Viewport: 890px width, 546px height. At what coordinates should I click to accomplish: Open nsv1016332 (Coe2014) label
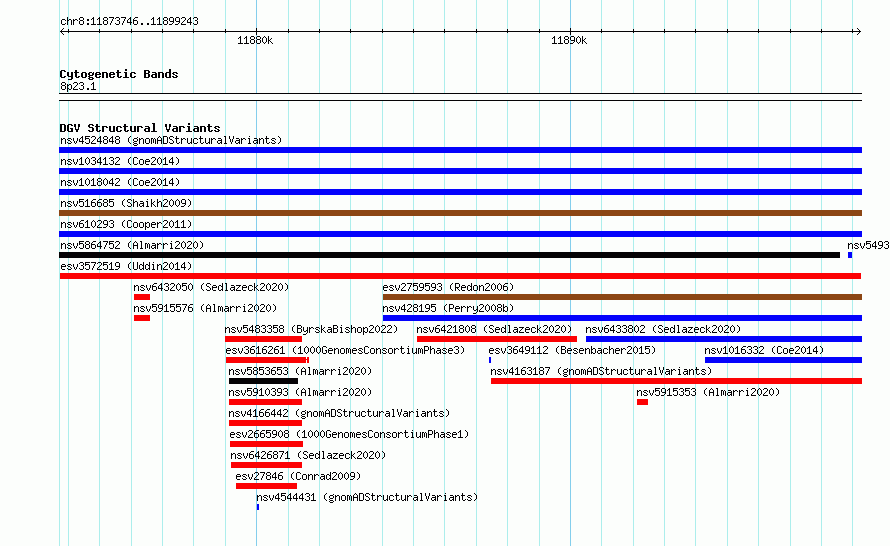point(764,350)
